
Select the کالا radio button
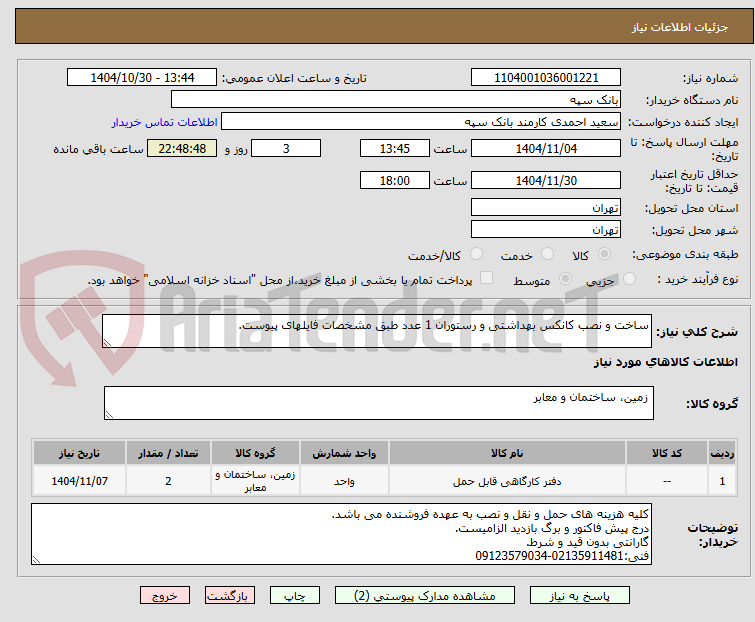pyautogui.click(x=604, y=254)
